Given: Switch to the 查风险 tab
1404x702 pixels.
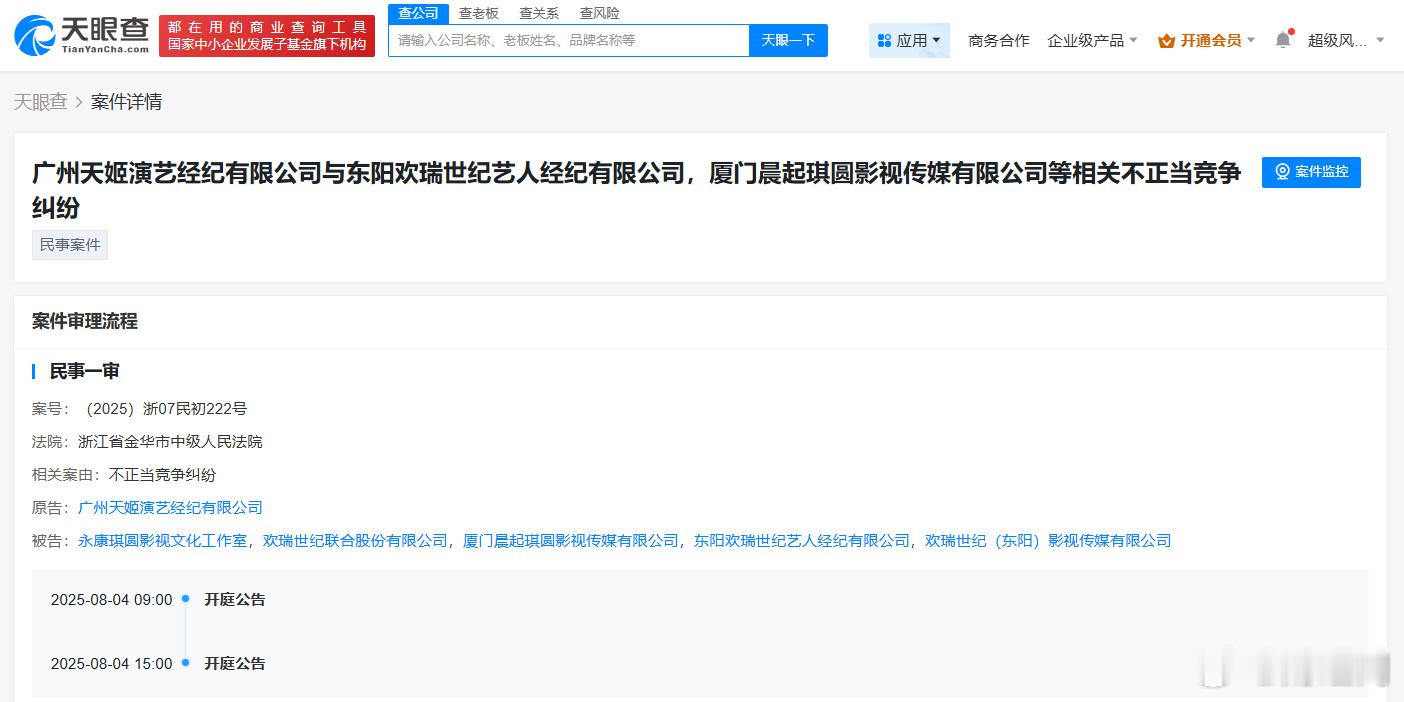Looking at the screenshot, I should click(600, 13).
